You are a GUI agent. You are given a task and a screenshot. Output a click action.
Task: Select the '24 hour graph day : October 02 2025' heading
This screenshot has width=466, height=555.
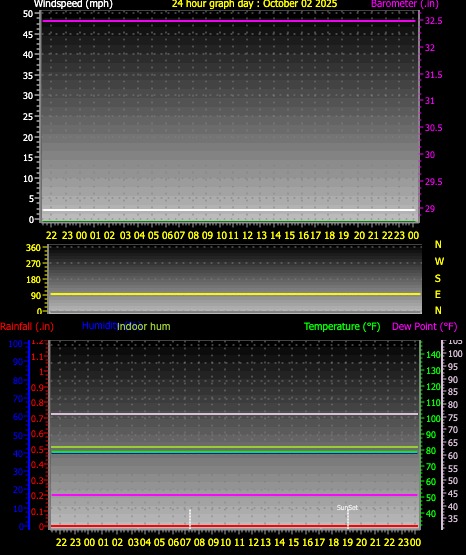click(254, 4)
